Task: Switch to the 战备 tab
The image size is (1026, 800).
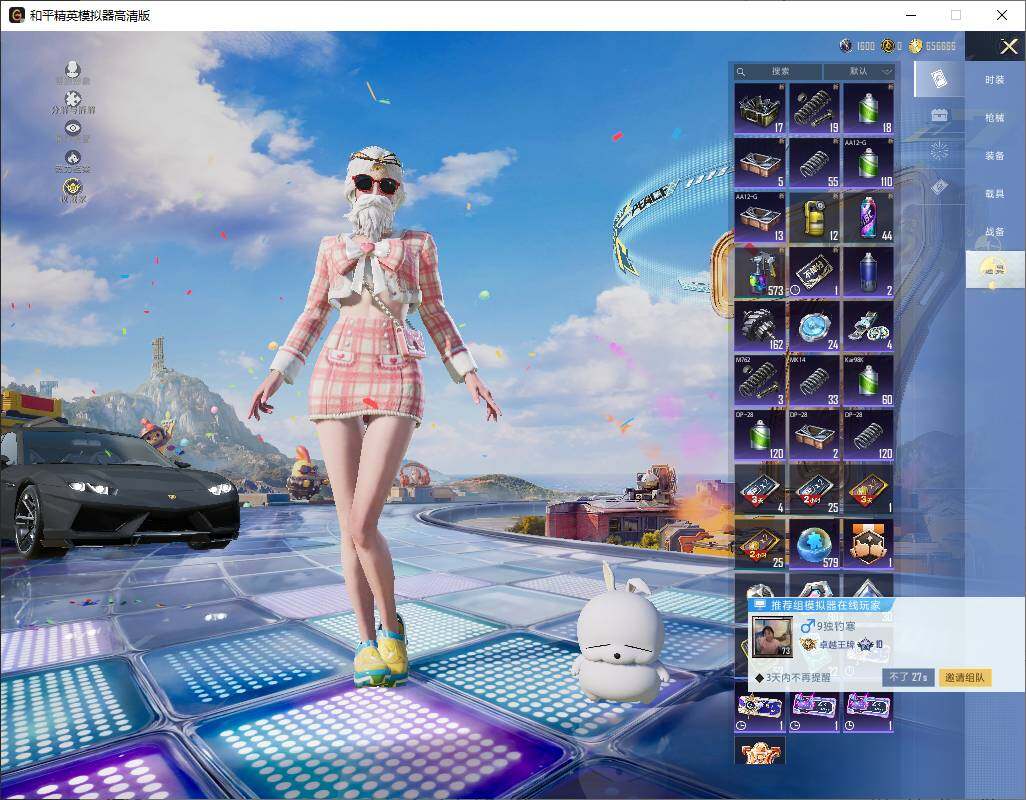Action: click(995, 232)
